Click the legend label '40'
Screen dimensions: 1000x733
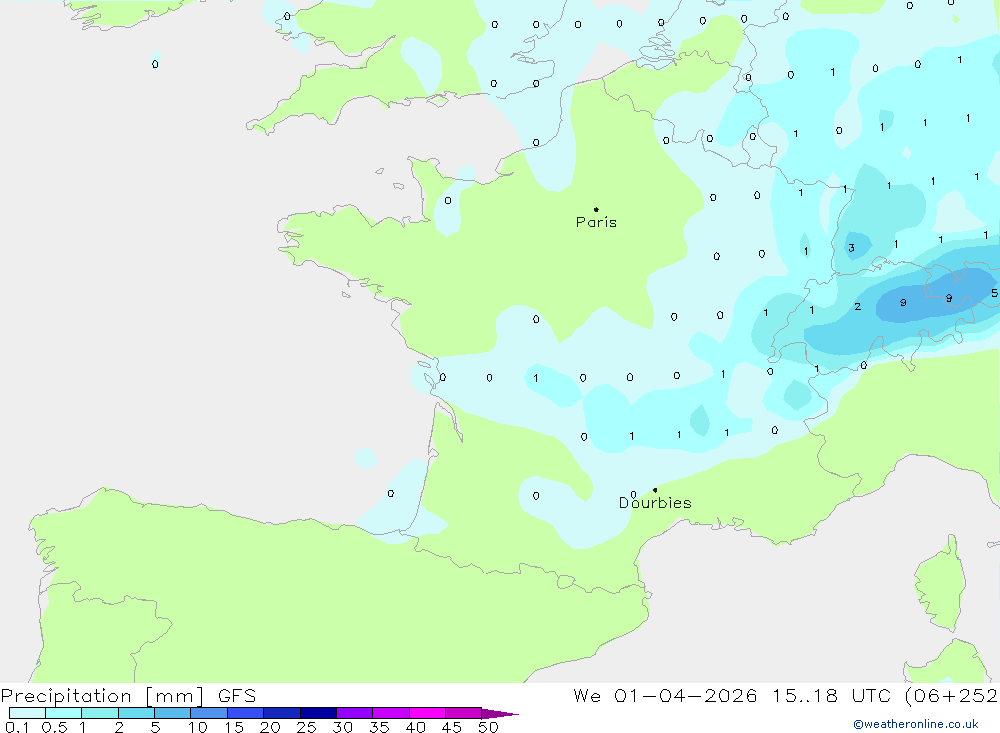(415, 727)
